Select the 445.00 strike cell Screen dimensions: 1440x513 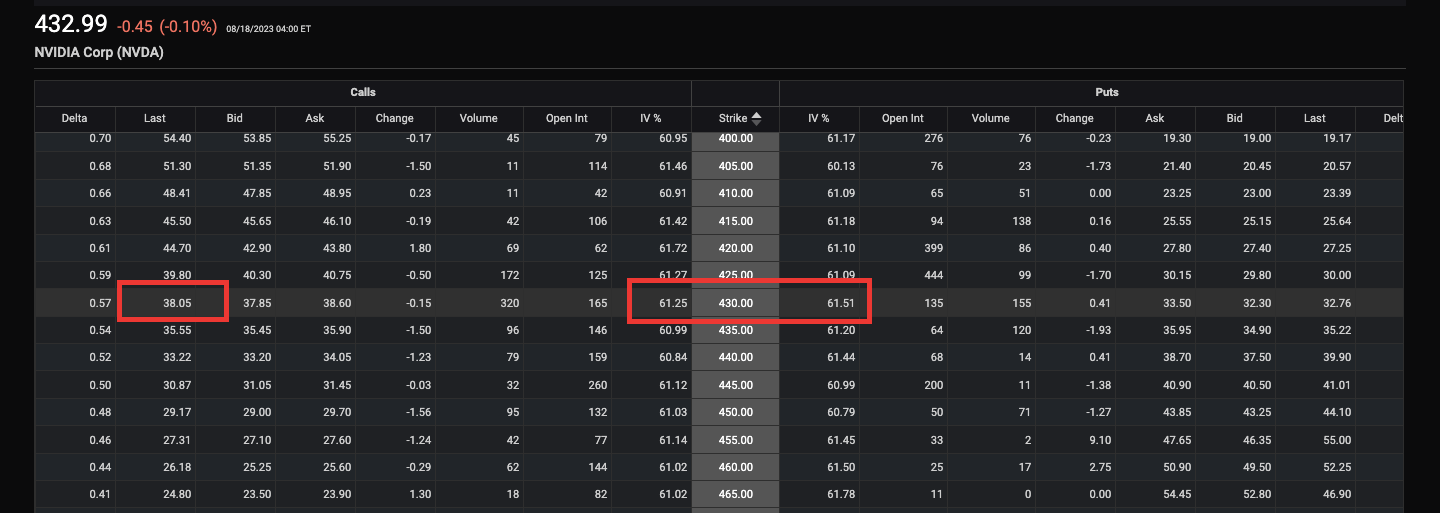point(735,385)
